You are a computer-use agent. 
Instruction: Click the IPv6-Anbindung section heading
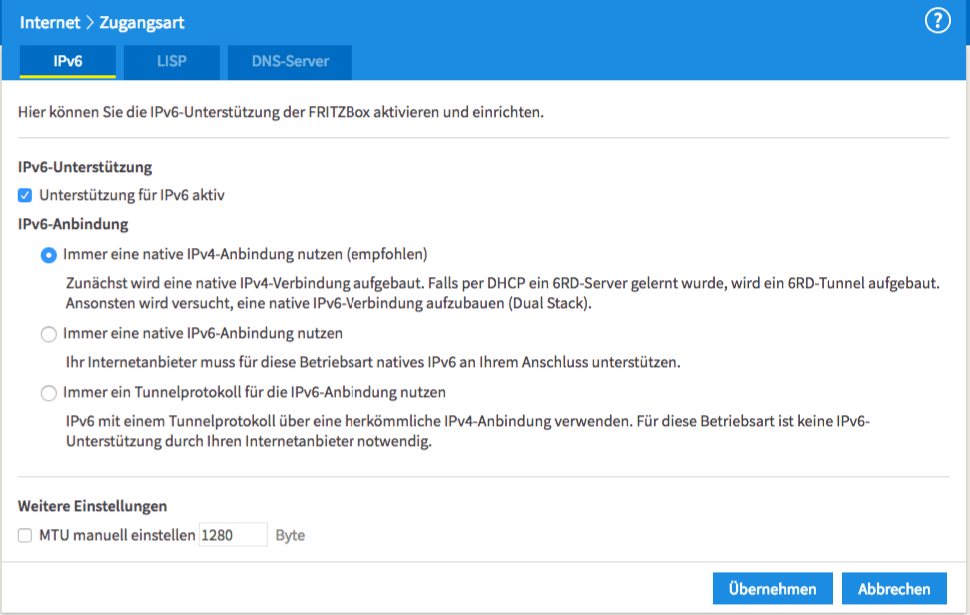click(73, 224)
